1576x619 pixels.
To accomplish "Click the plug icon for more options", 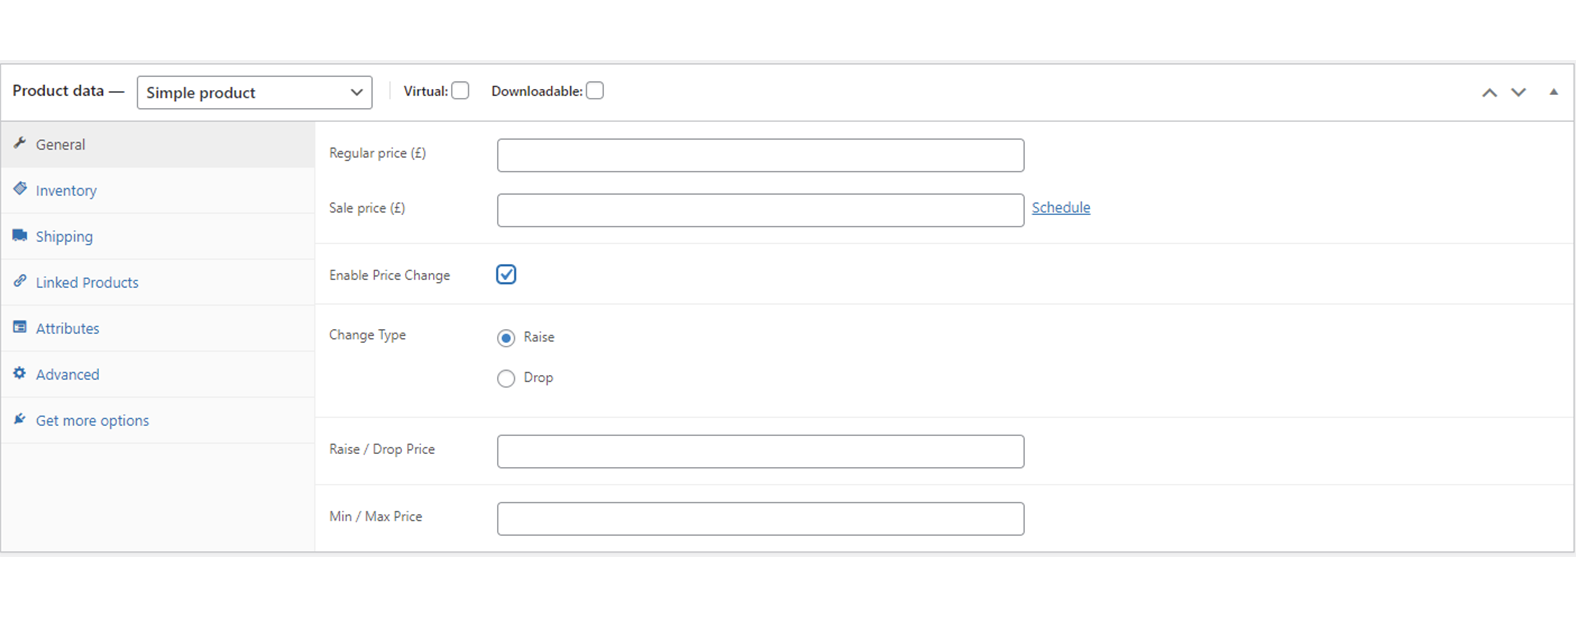I will (20, 420).
